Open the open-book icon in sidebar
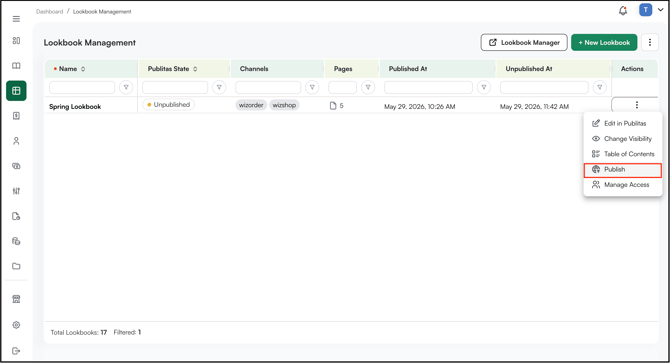 click(16, 66)
